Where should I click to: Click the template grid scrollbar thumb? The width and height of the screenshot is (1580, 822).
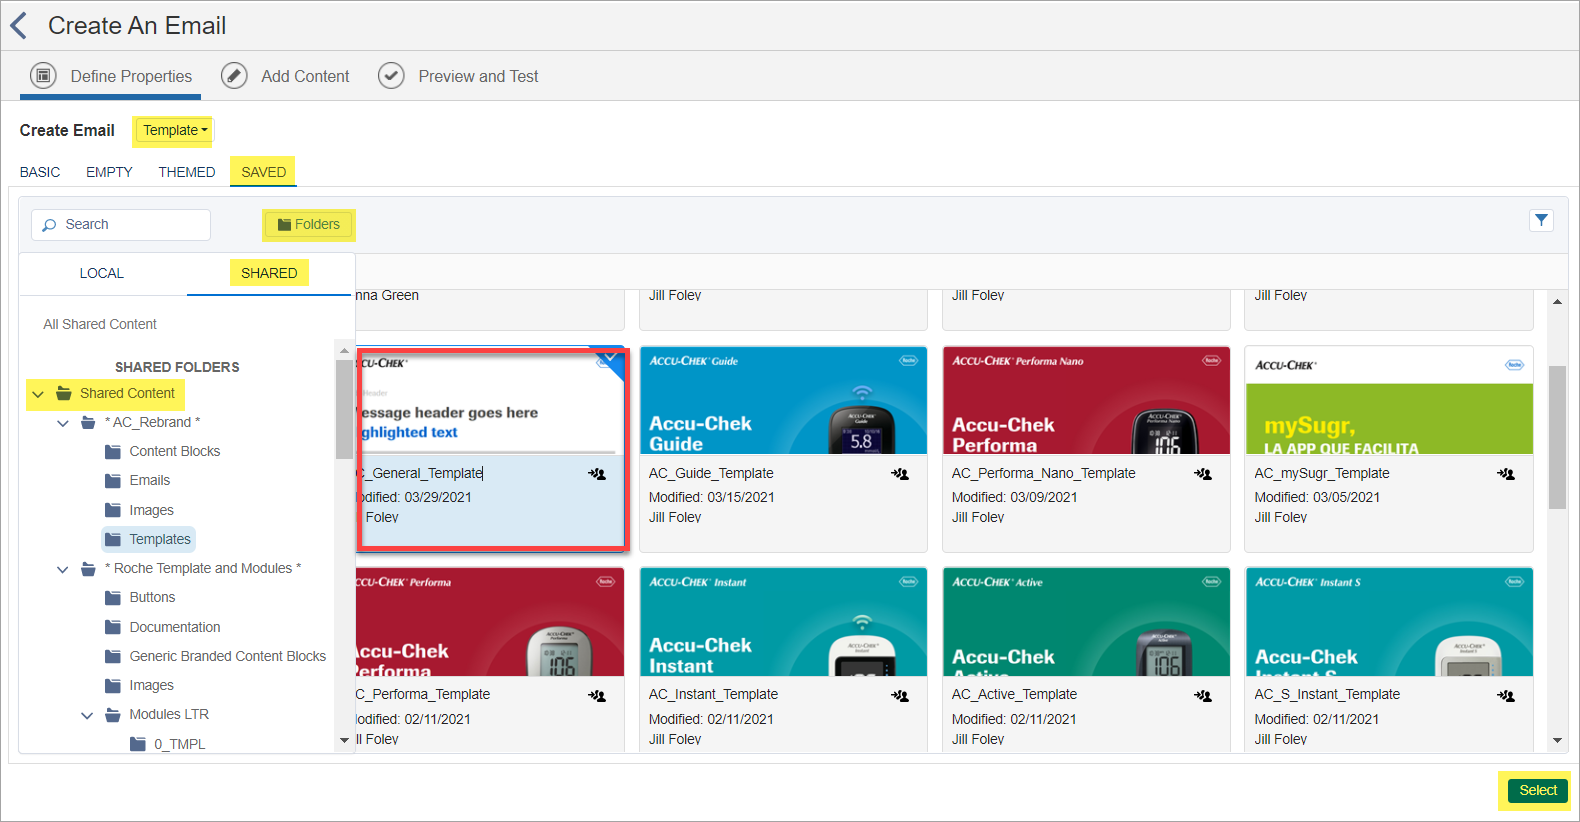pyautogui.click(x=1557, y=437)
